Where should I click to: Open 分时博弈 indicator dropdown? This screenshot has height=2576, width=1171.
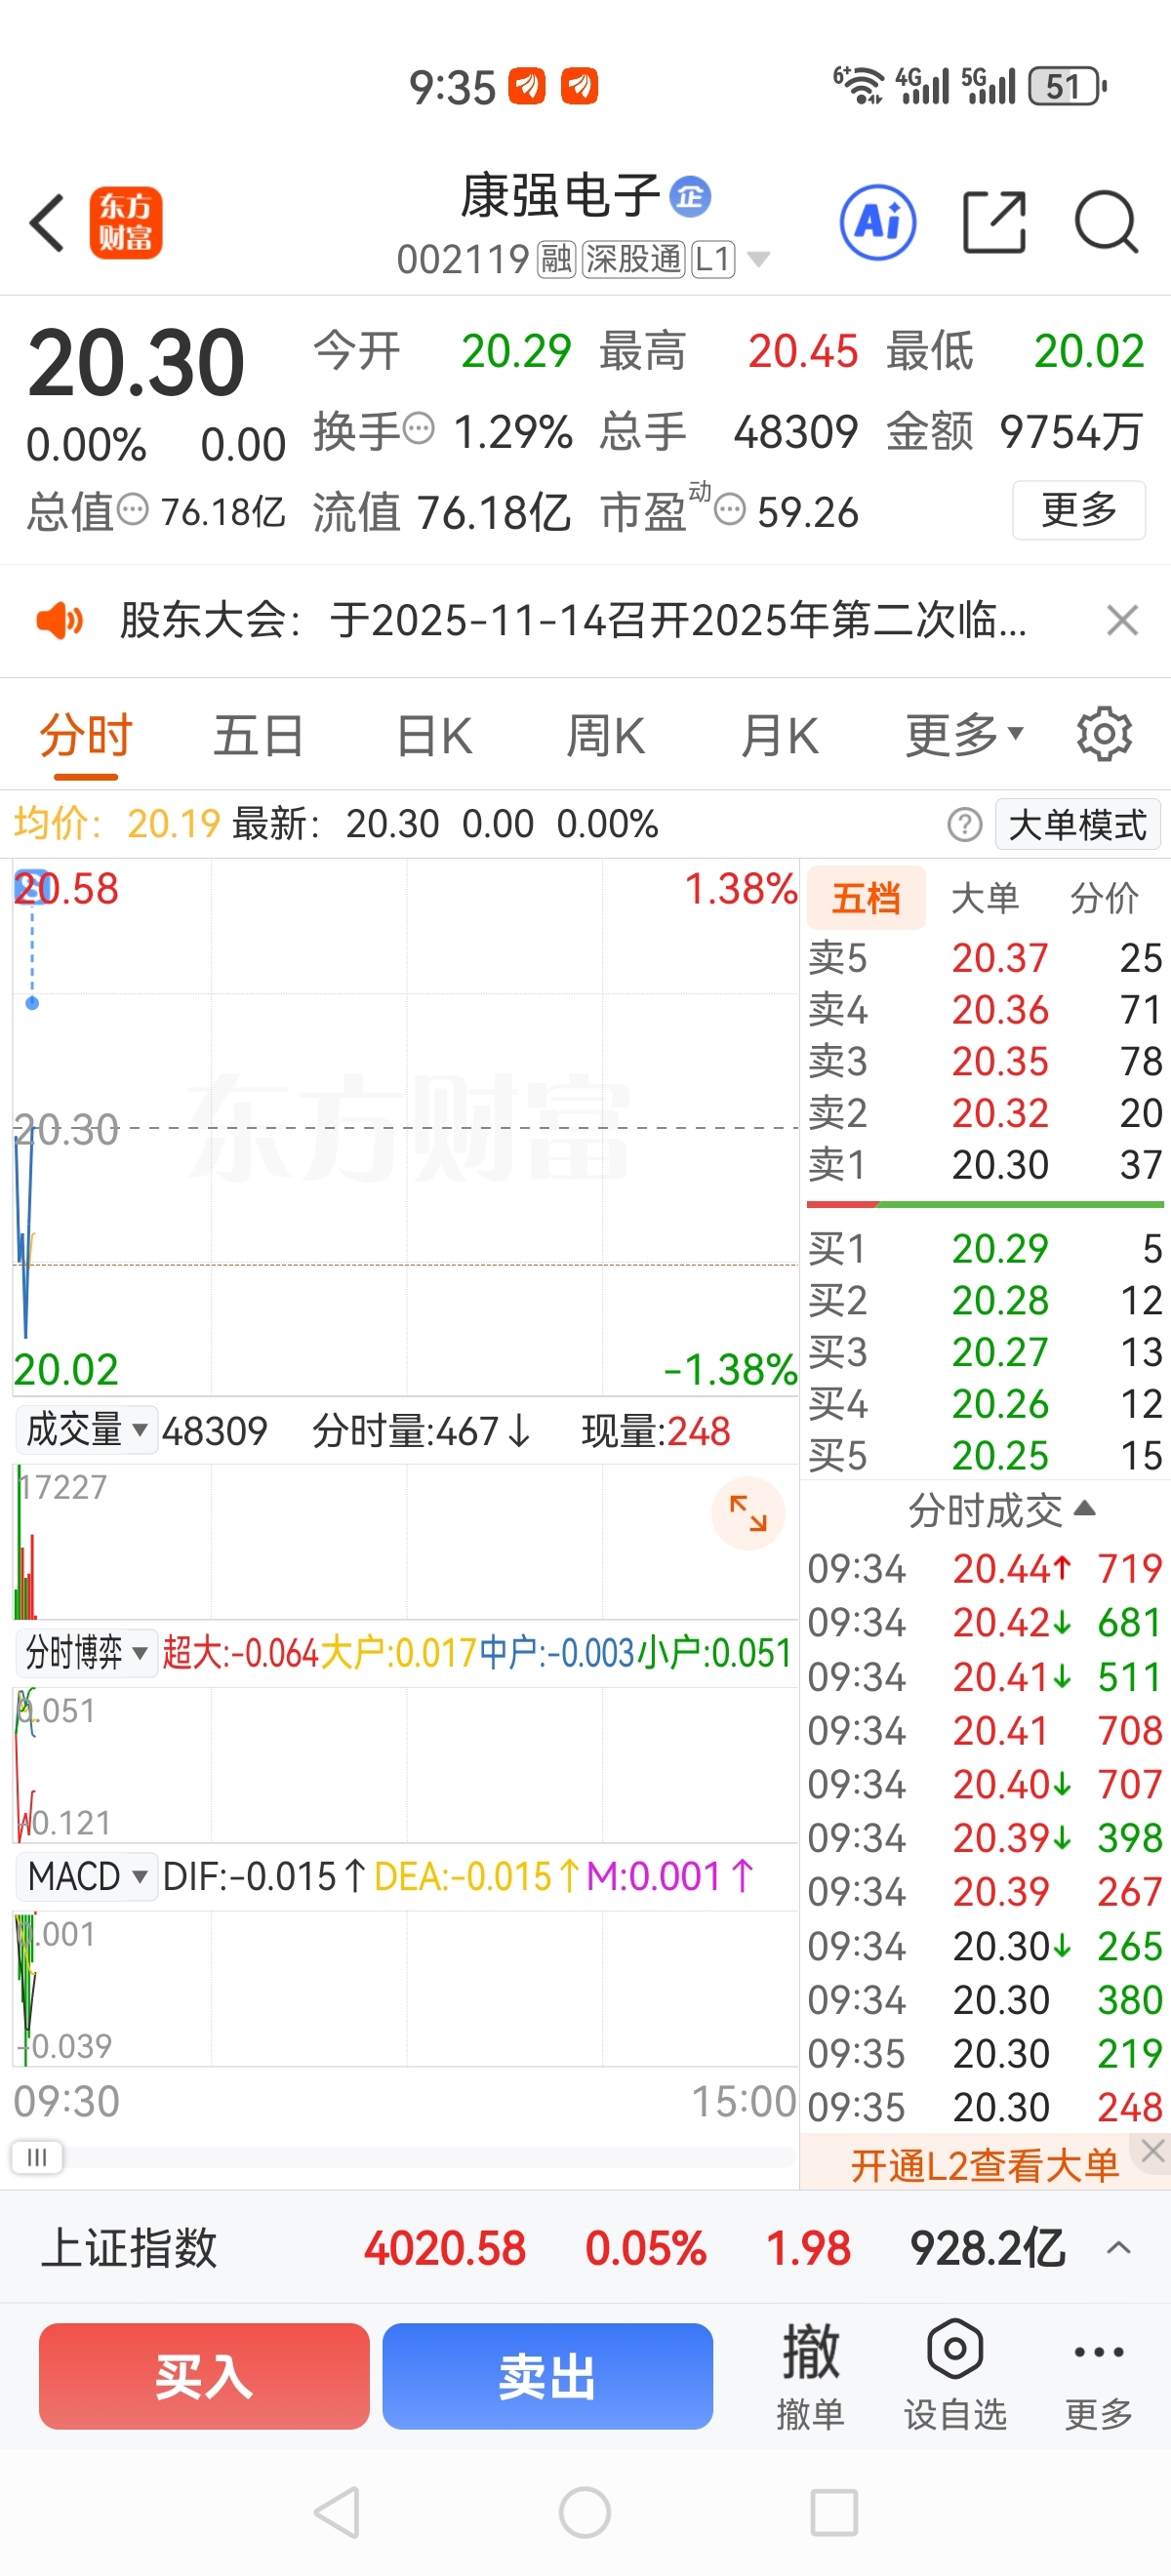87,1653
